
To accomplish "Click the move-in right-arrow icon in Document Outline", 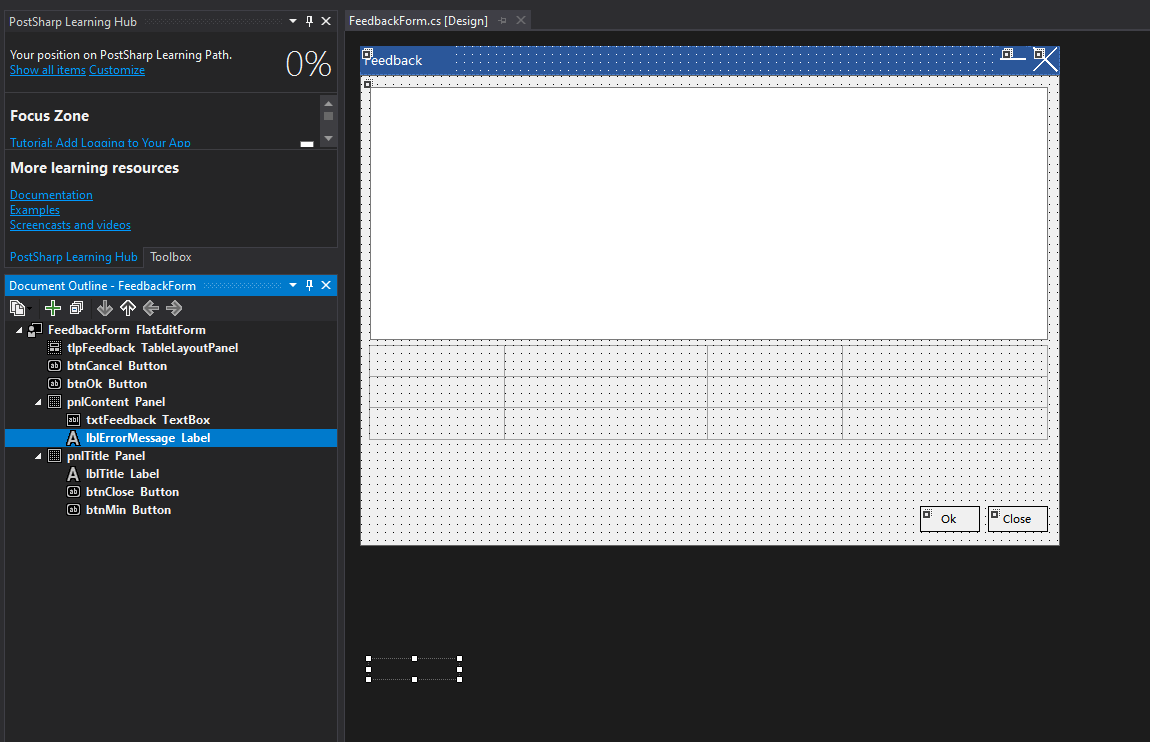I will pyautogui.click(x=173, y=308).
